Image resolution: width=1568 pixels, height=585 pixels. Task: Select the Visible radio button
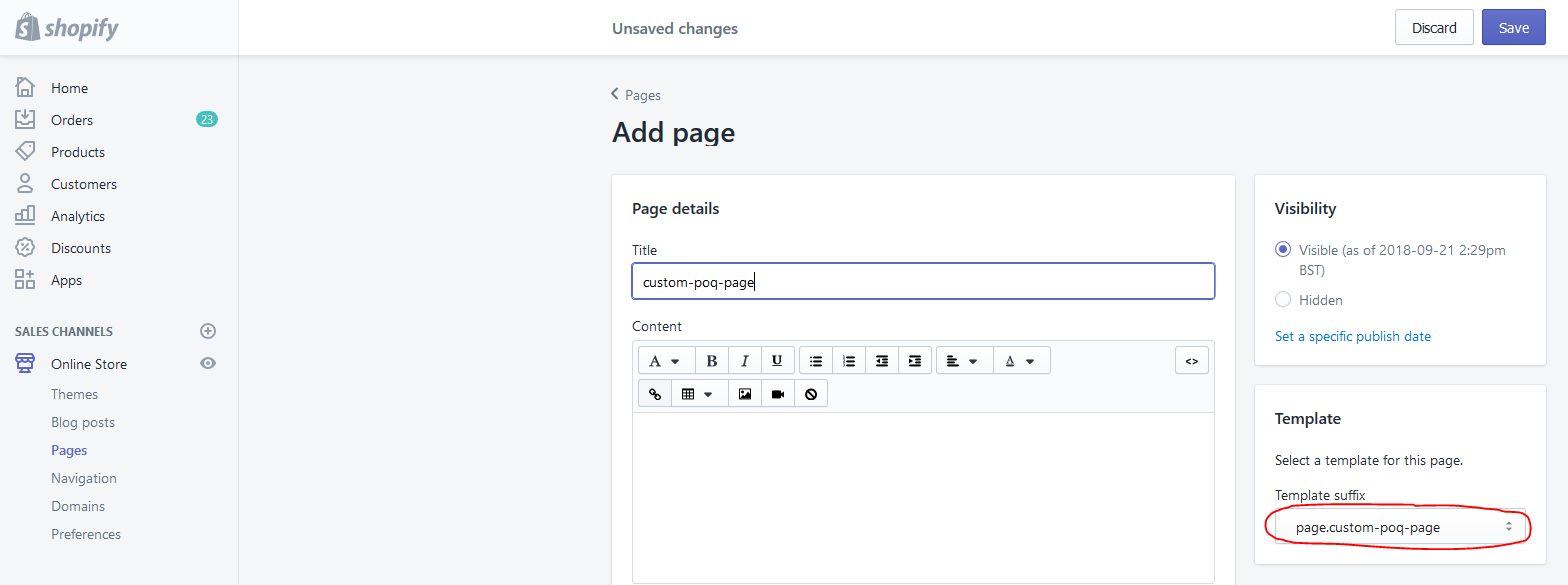click(x=1283, y=249)
